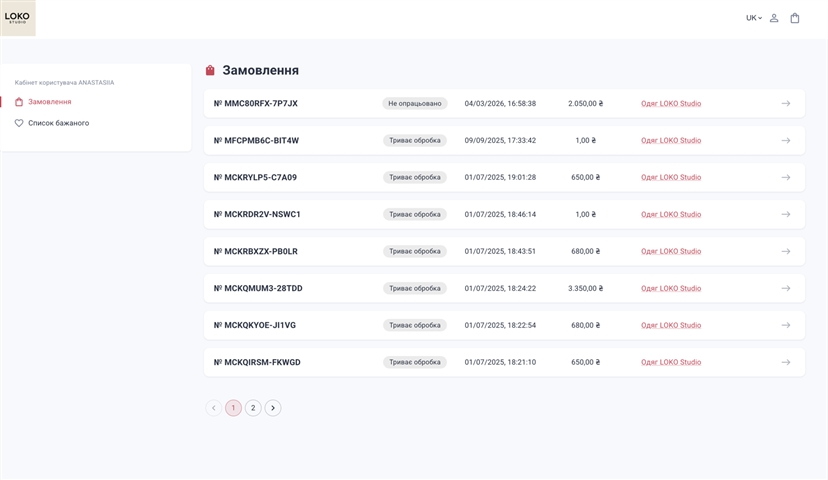Viewport: 828px width, 480px height.
Task: Click arrow icon for order MCKQIRSM-FKWGD
Action: pos(786,362)
